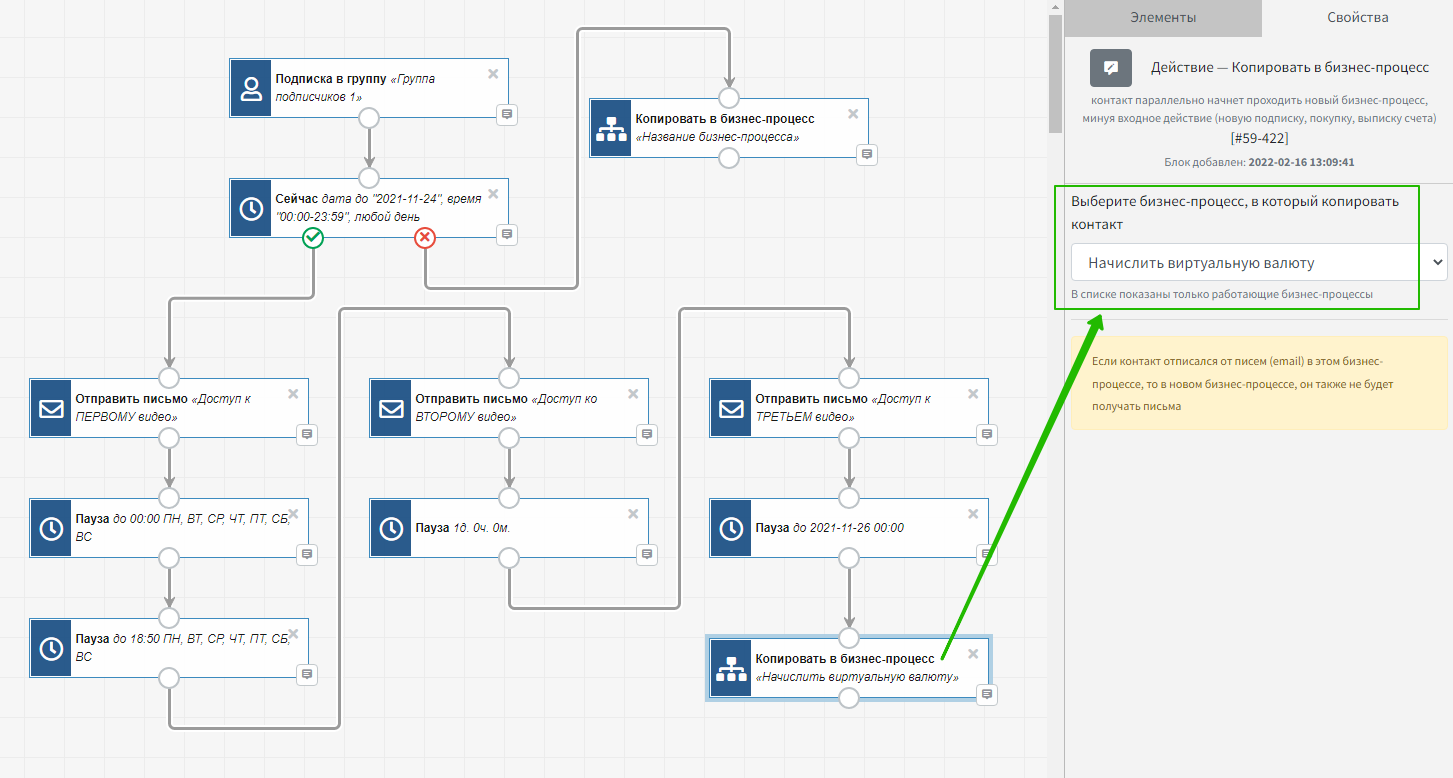
Task: Click the hierarchy icon of the "Начислить виртуальную валюту" block
Action: tap(731, 668)
